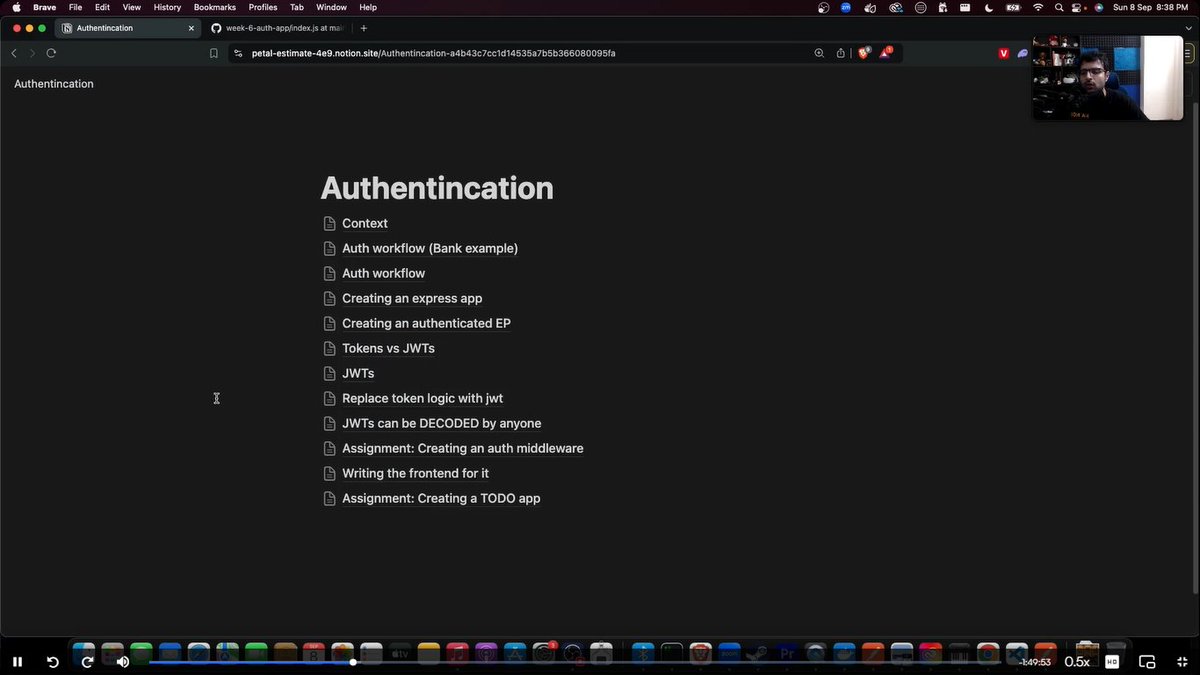
Task: Pause the video playback
Action: point(17,661)
